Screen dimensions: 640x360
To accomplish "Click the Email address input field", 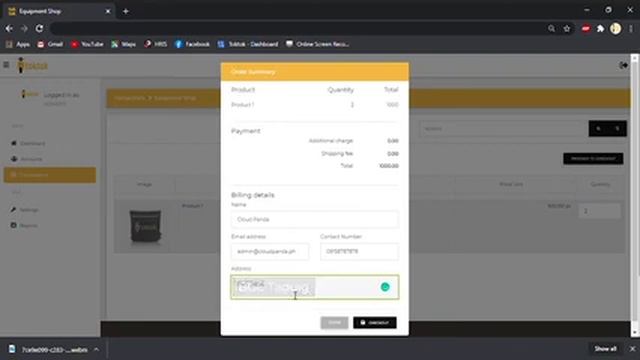I will coord(270,251).
